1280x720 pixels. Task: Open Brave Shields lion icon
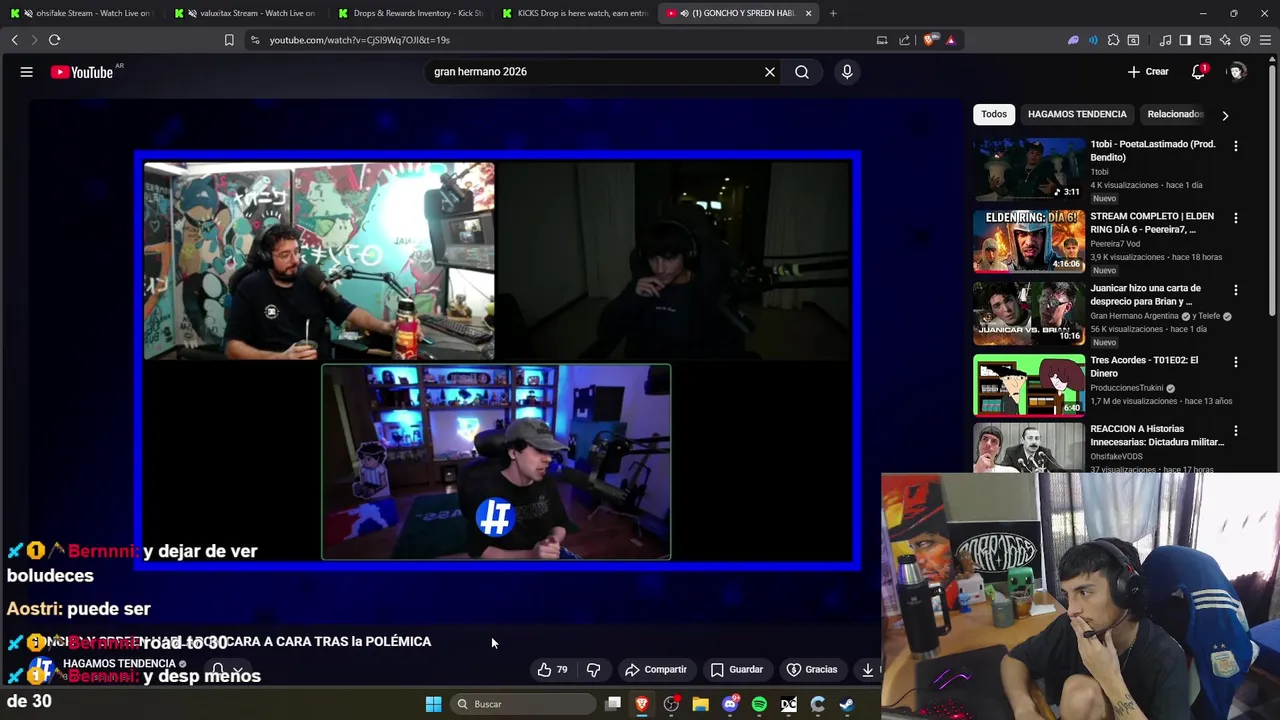coord(931,40)
